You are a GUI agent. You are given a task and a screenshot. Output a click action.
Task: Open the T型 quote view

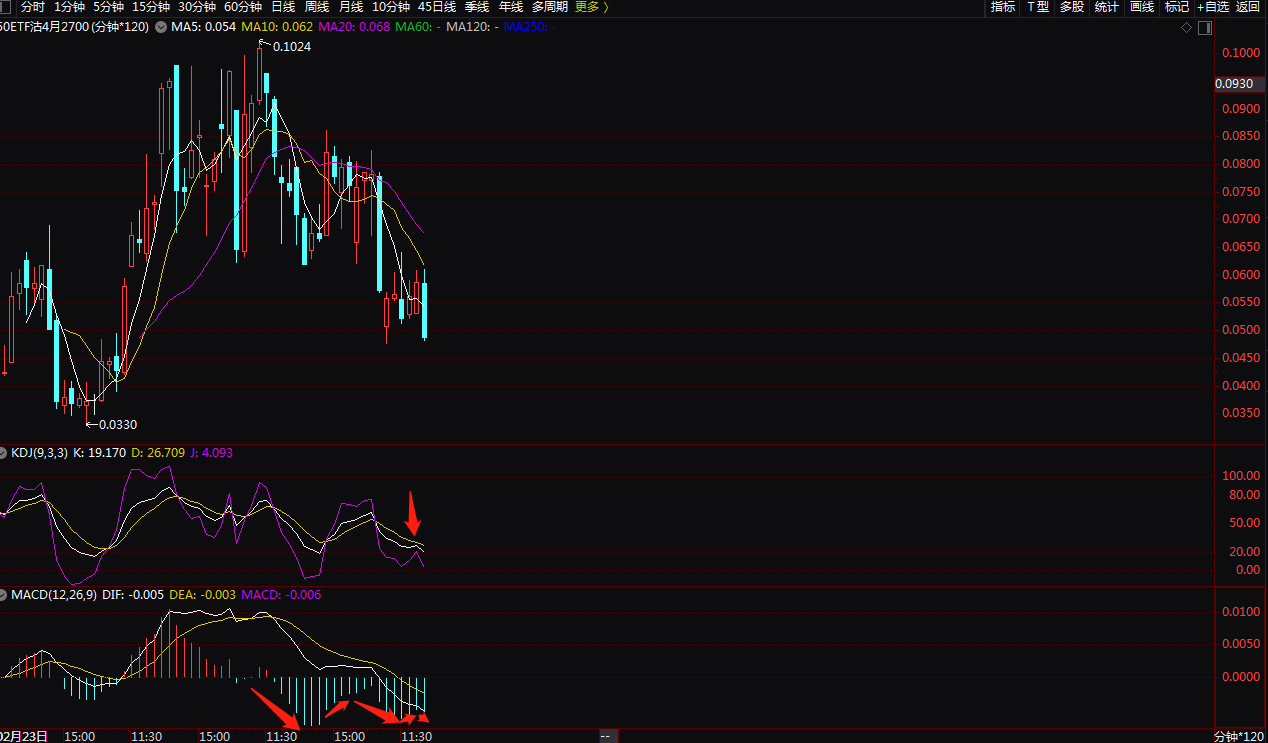pyautogui.click(x=1037, y=7)
